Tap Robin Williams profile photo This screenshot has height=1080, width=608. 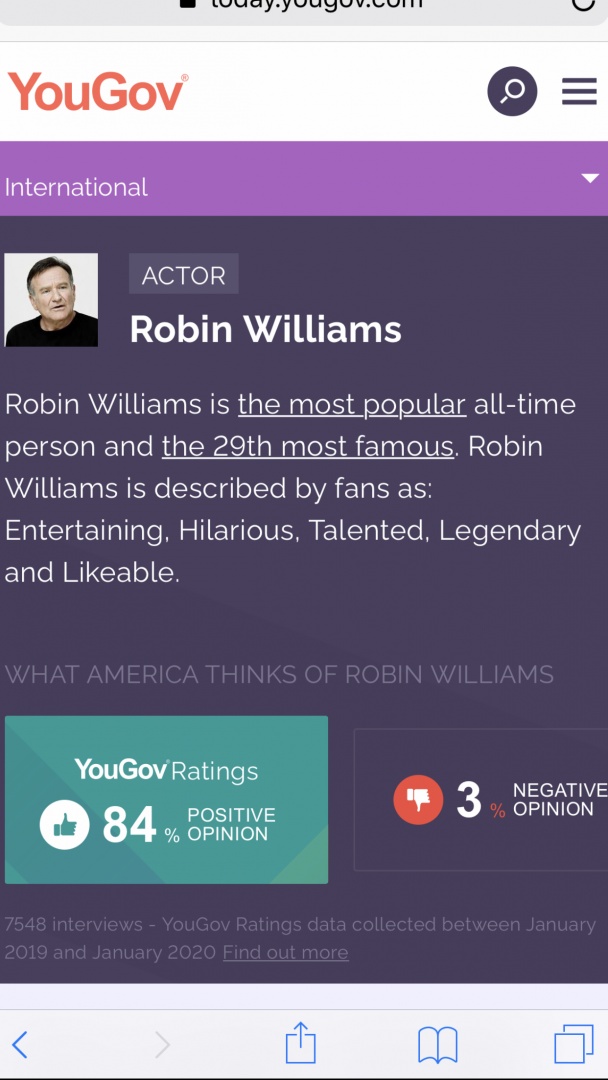pos(51,300)
